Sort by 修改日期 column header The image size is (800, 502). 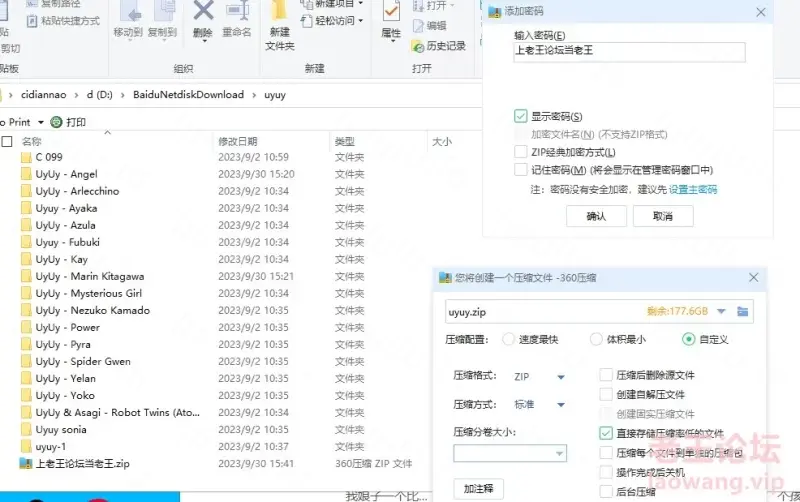238,141
